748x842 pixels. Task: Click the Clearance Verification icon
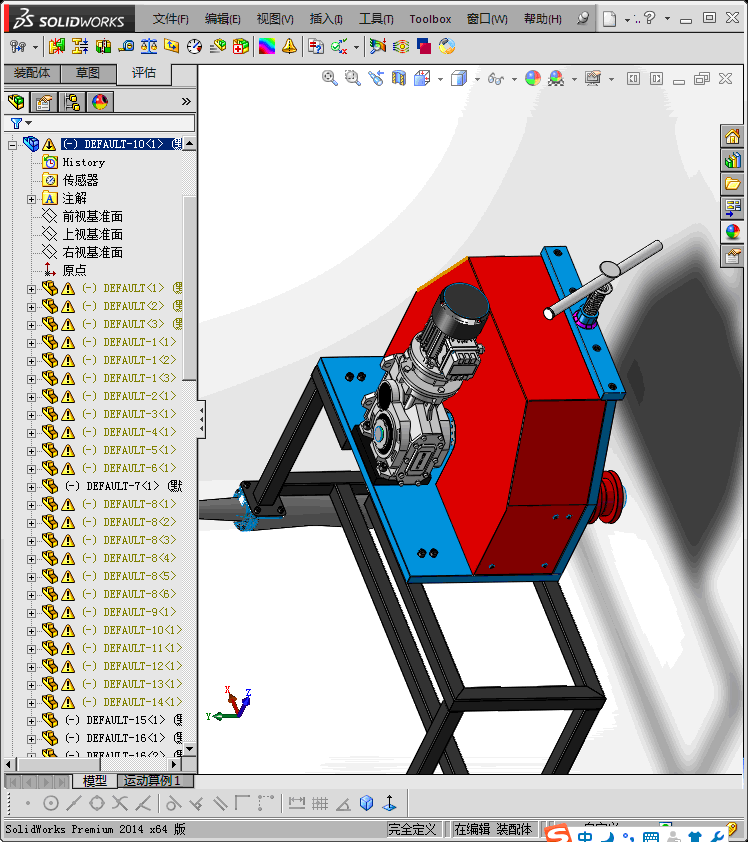coord(79,47)
